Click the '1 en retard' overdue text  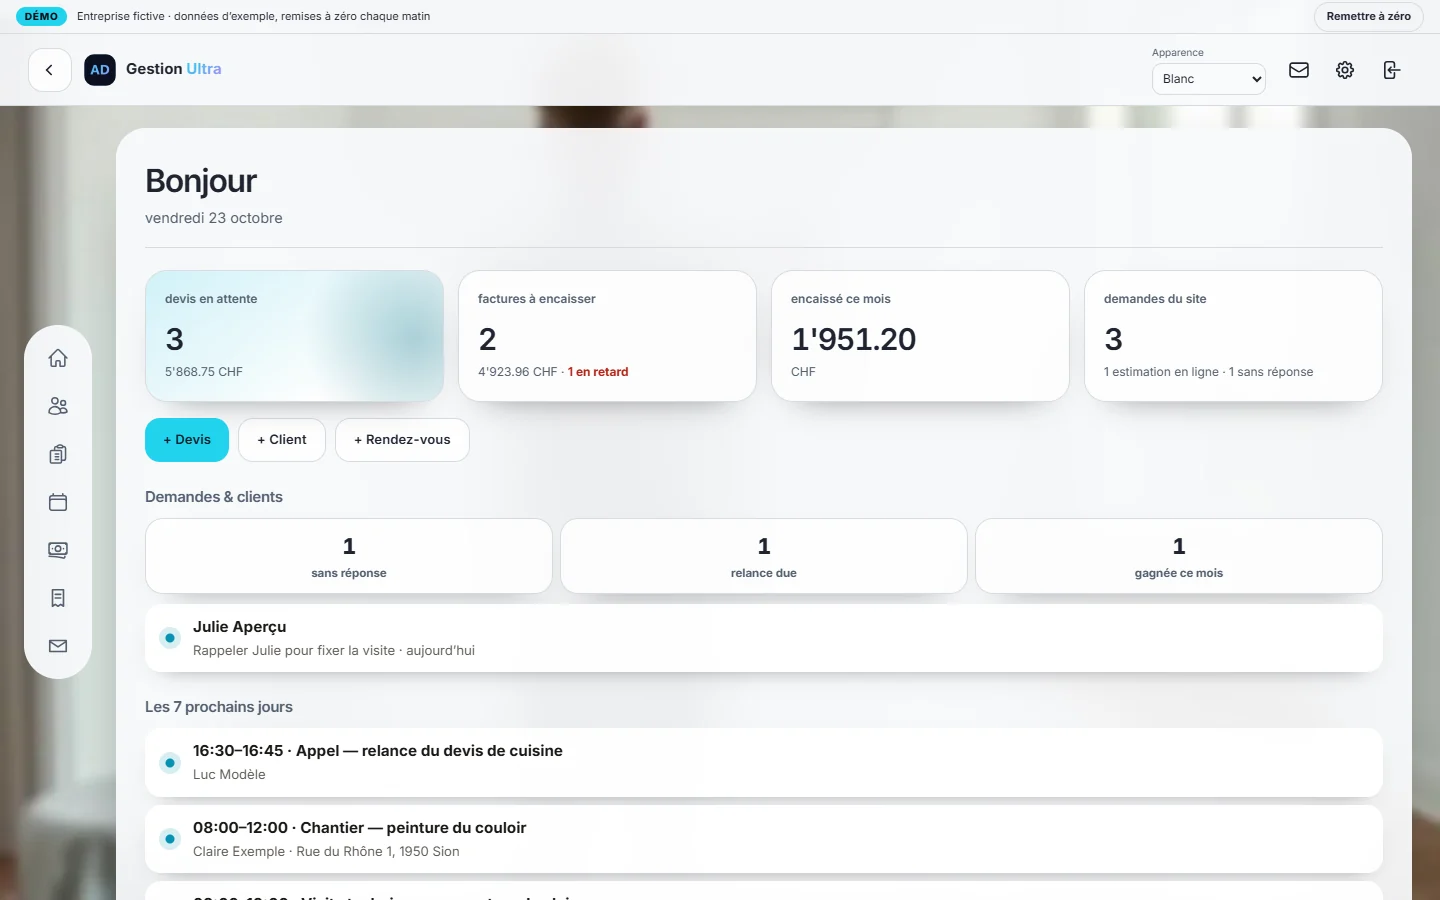click(598, 372)
